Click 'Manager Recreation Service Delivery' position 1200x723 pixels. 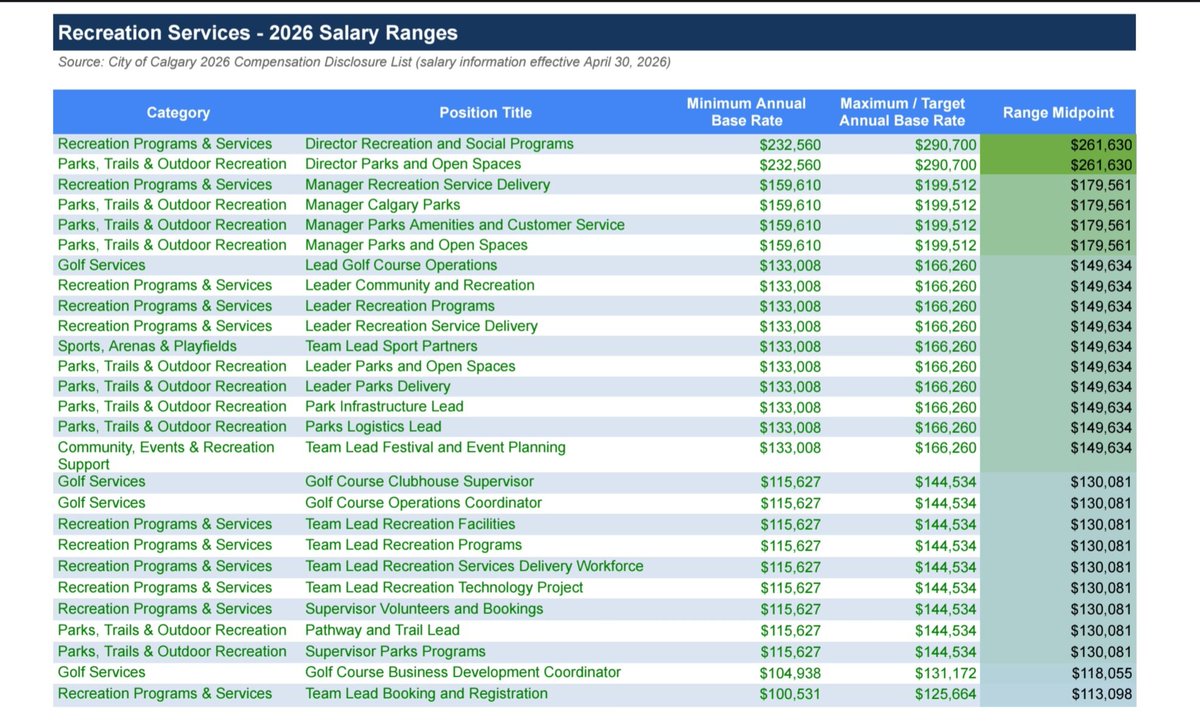coord(428,185)
